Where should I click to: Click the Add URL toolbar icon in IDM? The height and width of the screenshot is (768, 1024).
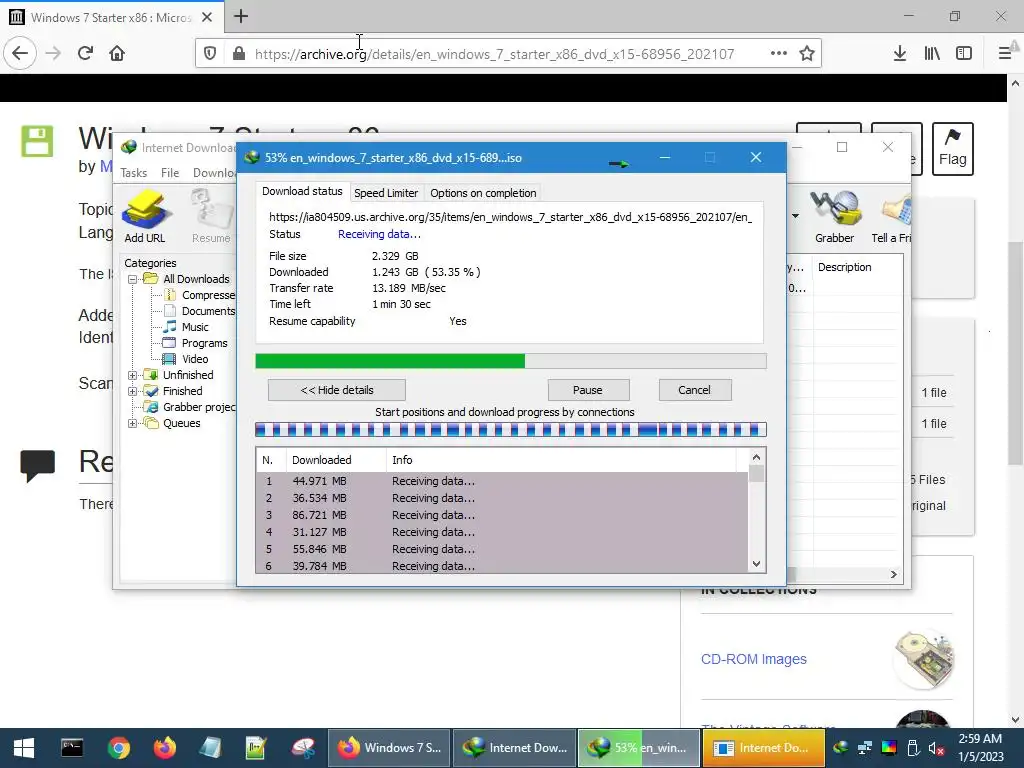pos(145,216)
